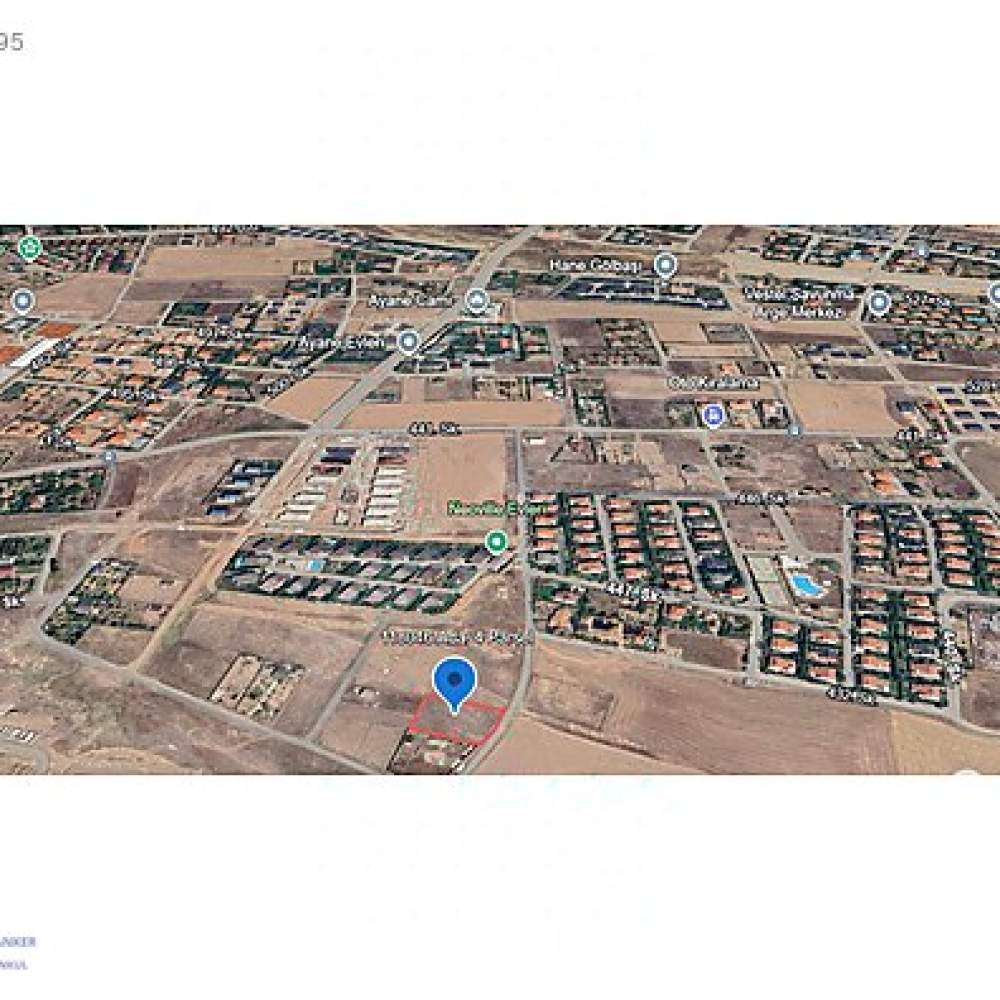Click the partially visible pin at right edge
The image size is (1000, 1000).
pyautogui.click(x=994, y=295)
